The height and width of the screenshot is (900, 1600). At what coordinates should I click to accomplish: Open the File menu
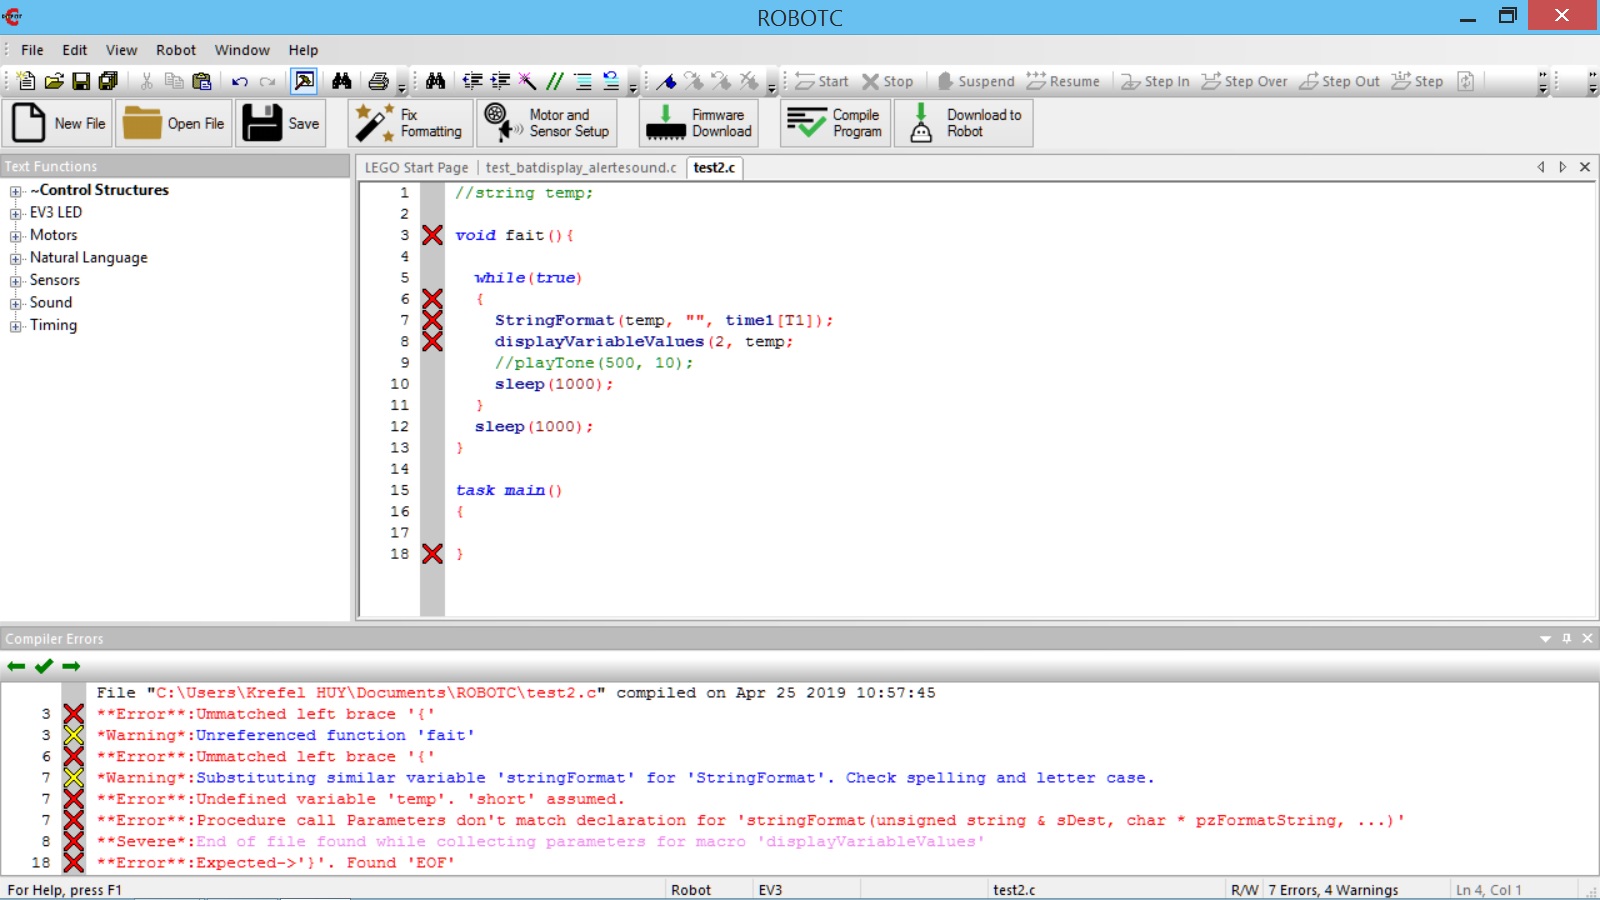(x=32, y=50)
